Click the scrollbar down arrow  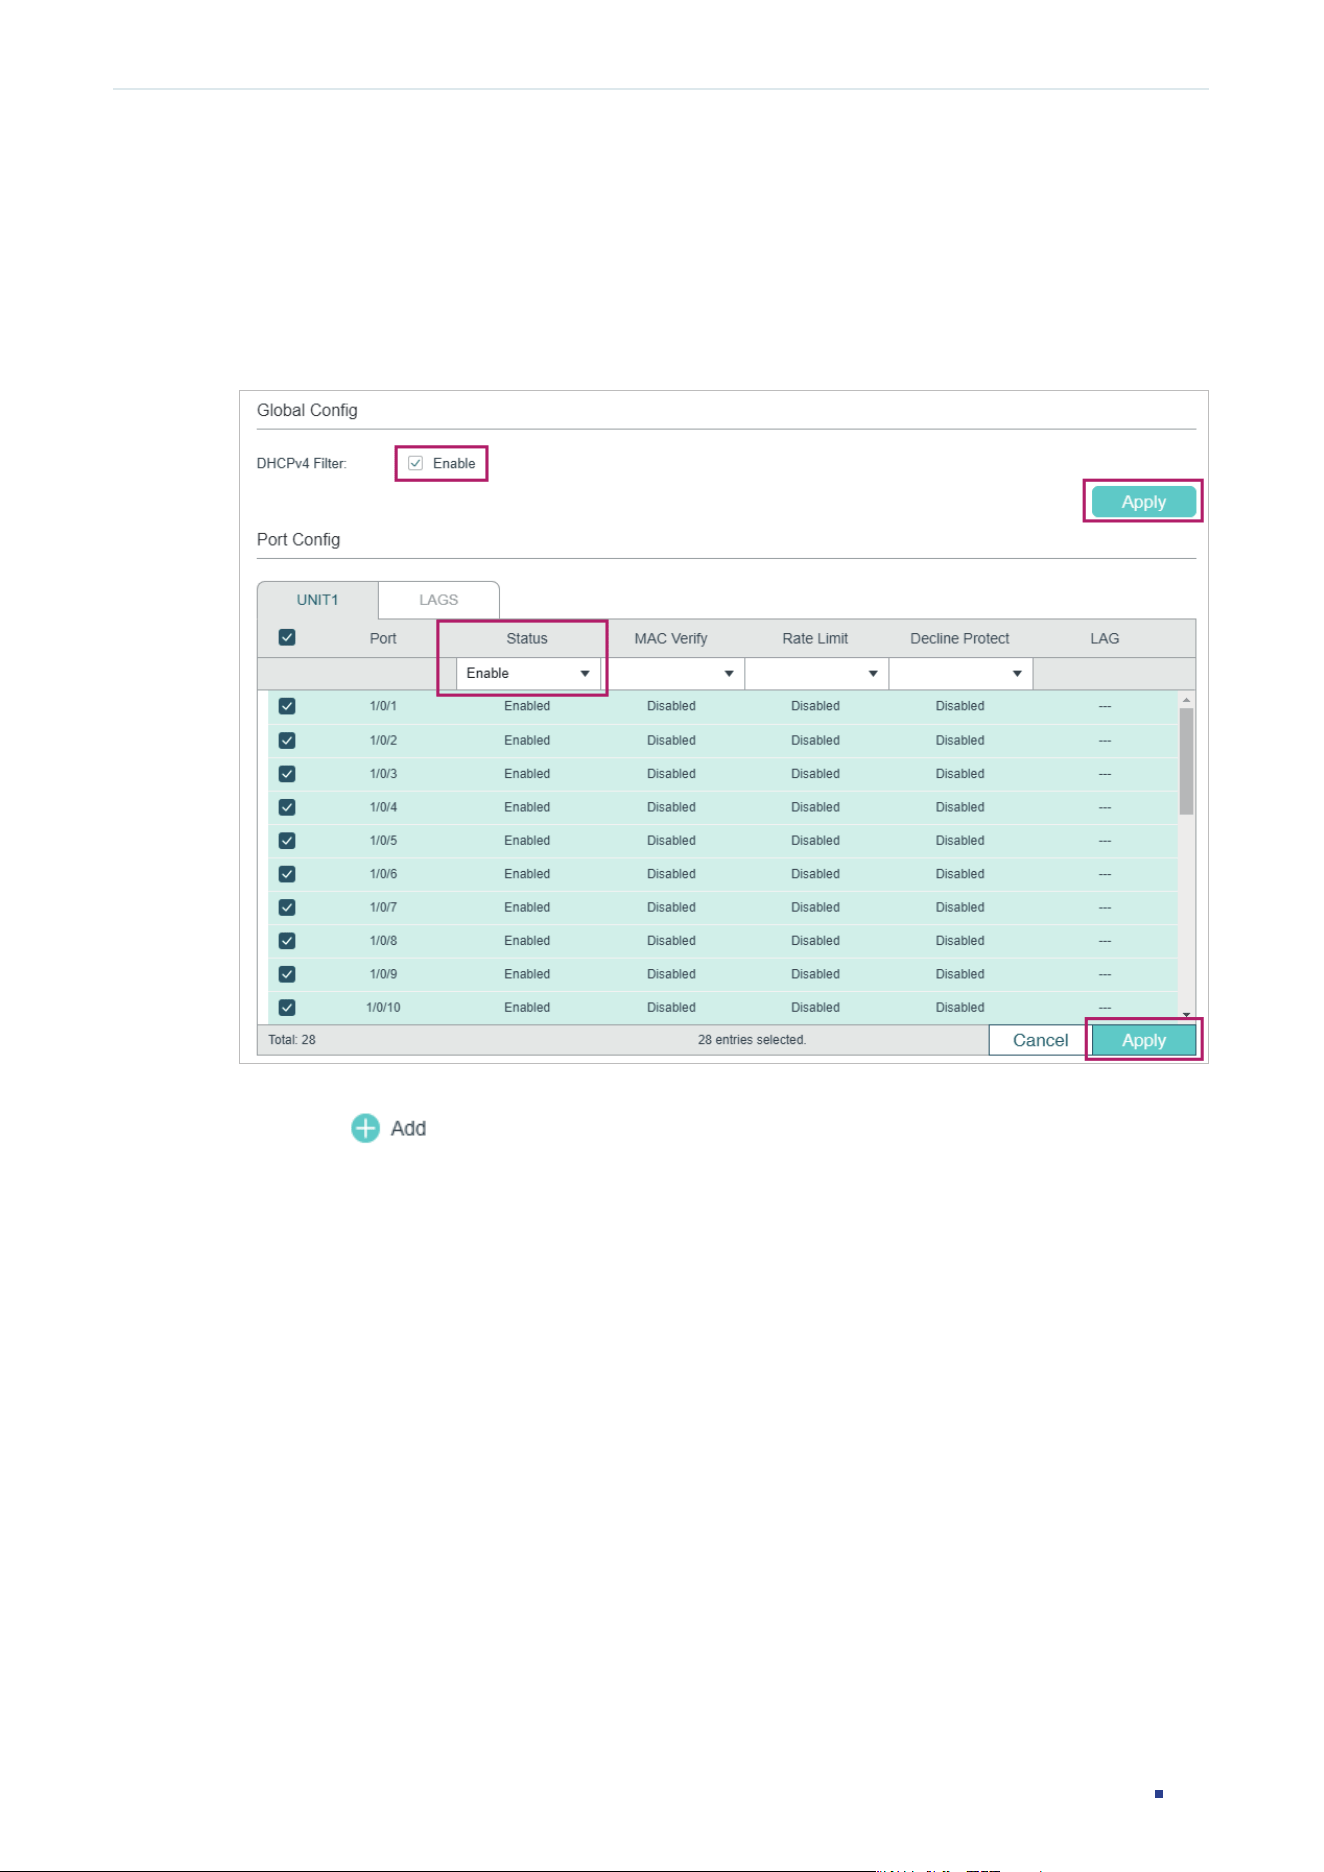[x=1186, y=1015]
